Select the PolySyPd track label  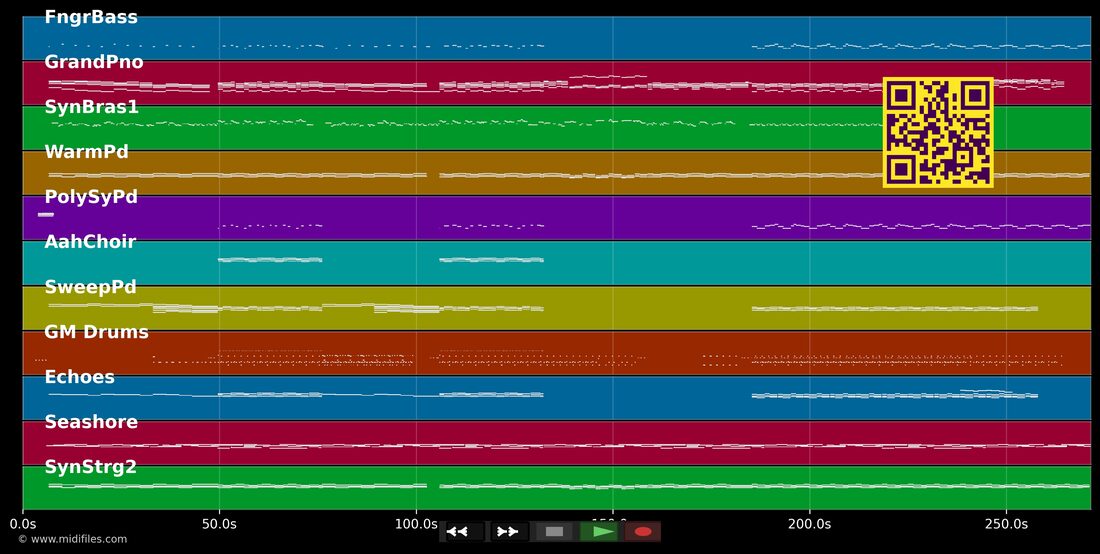[91, 197]
